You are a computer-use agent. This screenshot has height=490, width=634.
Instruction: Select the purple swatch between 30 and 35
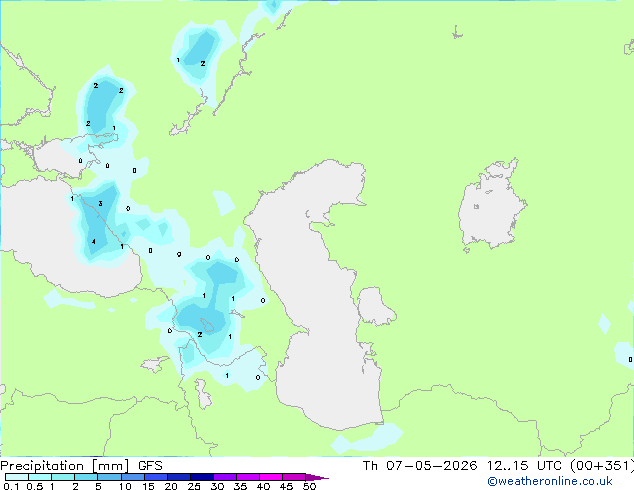coord(225,477)
